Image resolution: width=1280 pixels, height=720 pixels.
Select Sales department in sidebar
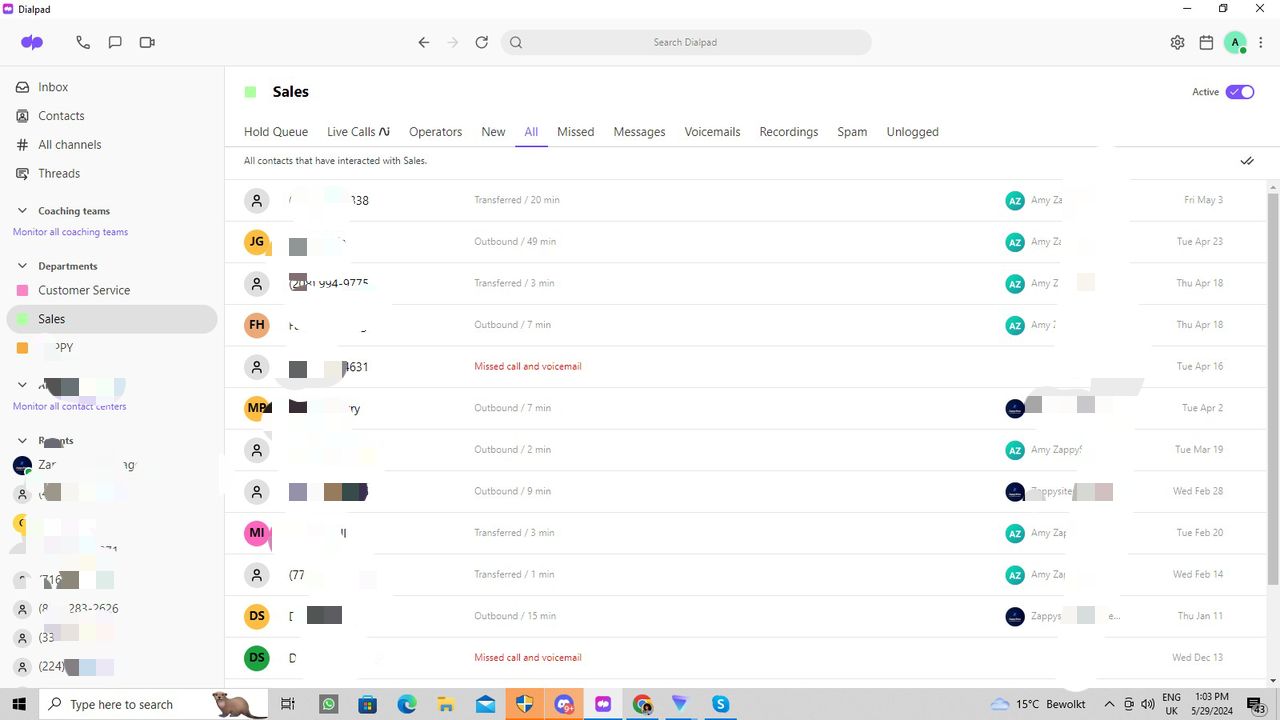coord(112,319)
